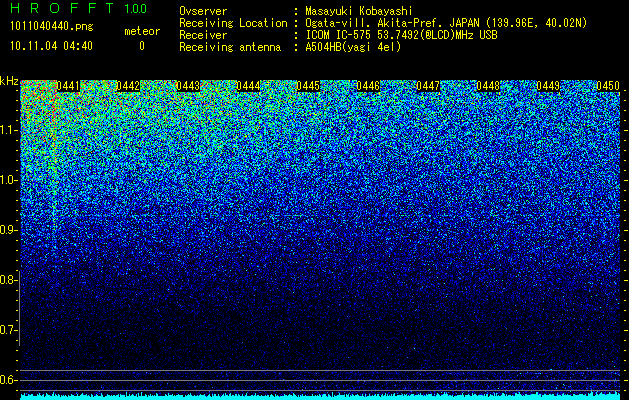629x400 pixels.
Task: Click the 1.0 frequency axis label
Action: tap(9, 181)
